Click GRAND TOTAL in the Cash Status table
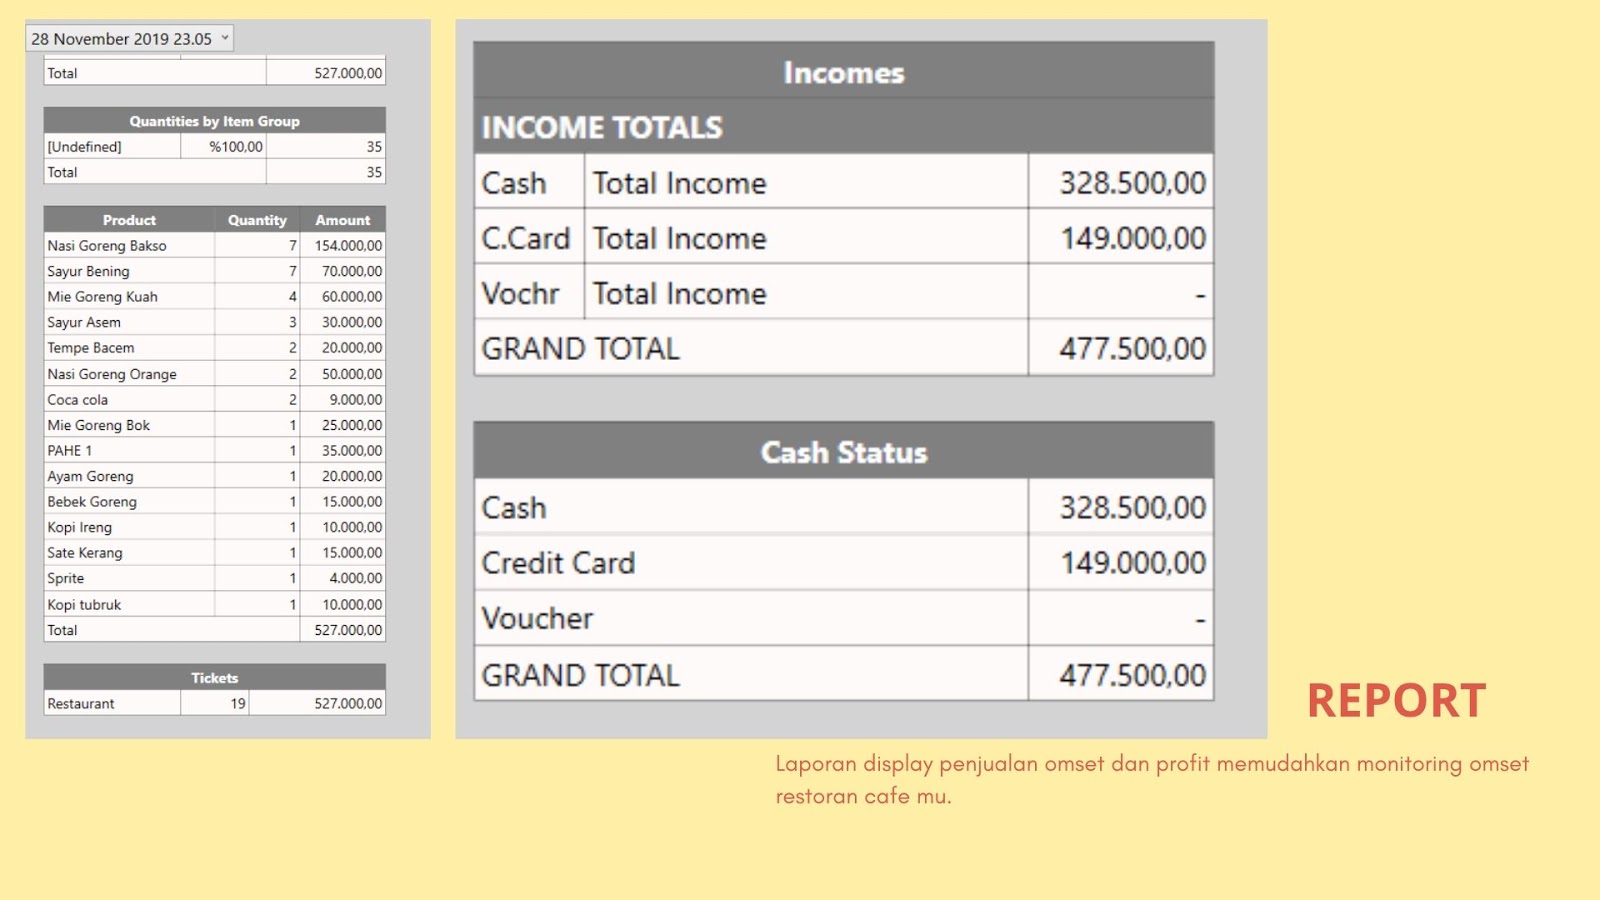1600x900 pixels. [x=580, y=675]
